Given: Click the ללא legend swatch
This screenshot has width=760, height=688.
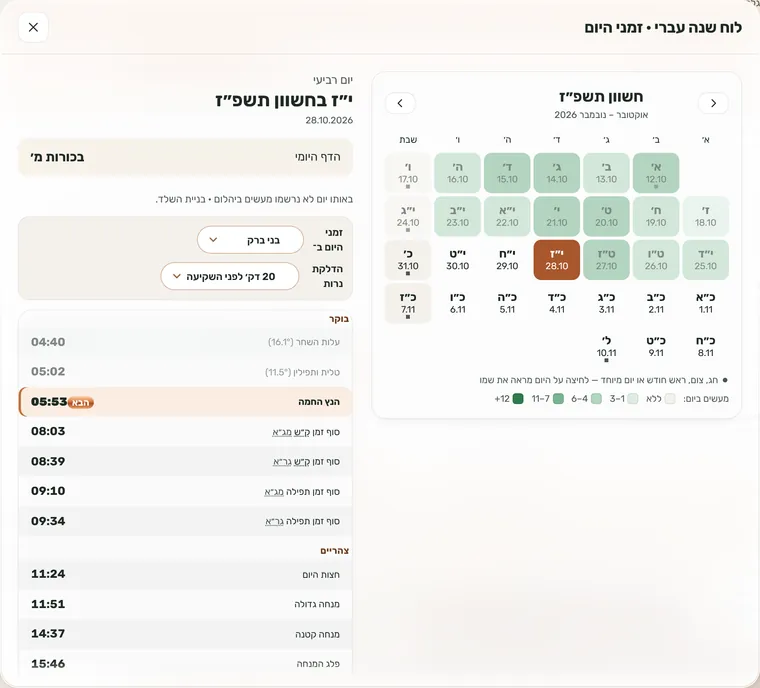Looking at the screenshot, I should tap(670, 399).
